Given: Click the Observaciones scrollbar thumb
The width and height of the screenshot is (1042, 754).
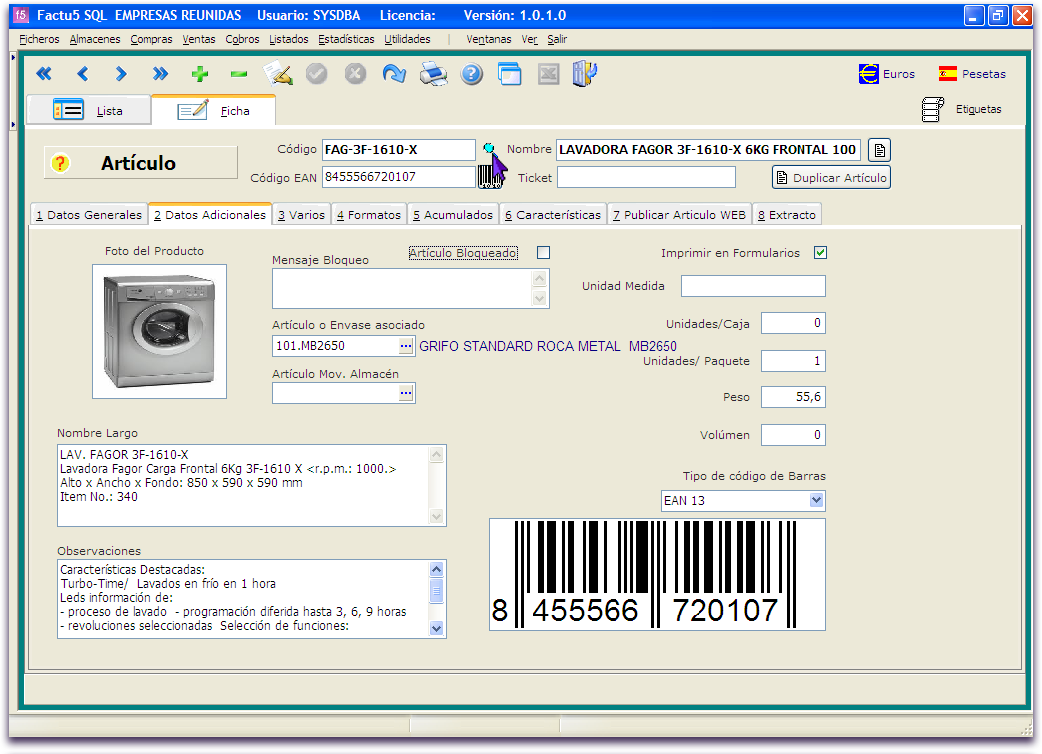Looking at the screenshot, I should (x=436, y=591).
